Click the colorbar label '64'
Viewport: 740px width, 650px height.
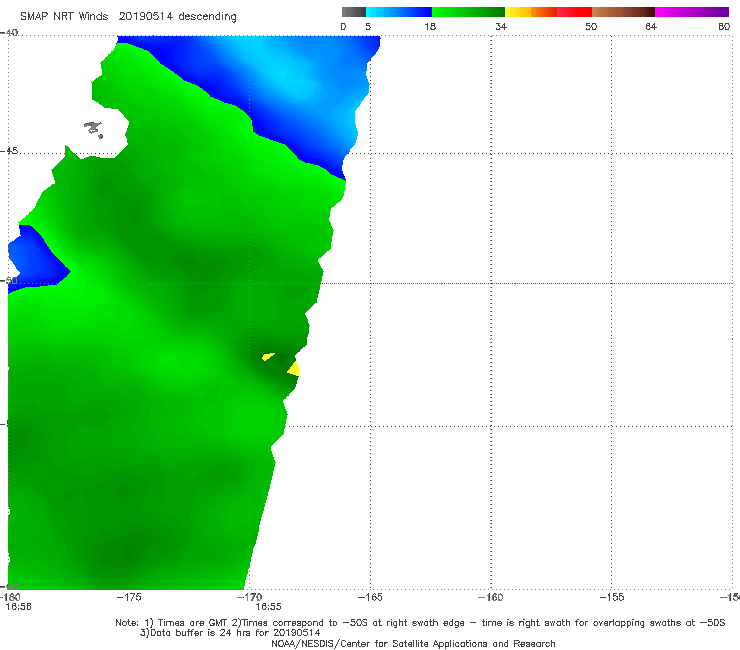[x=651, y=26]
